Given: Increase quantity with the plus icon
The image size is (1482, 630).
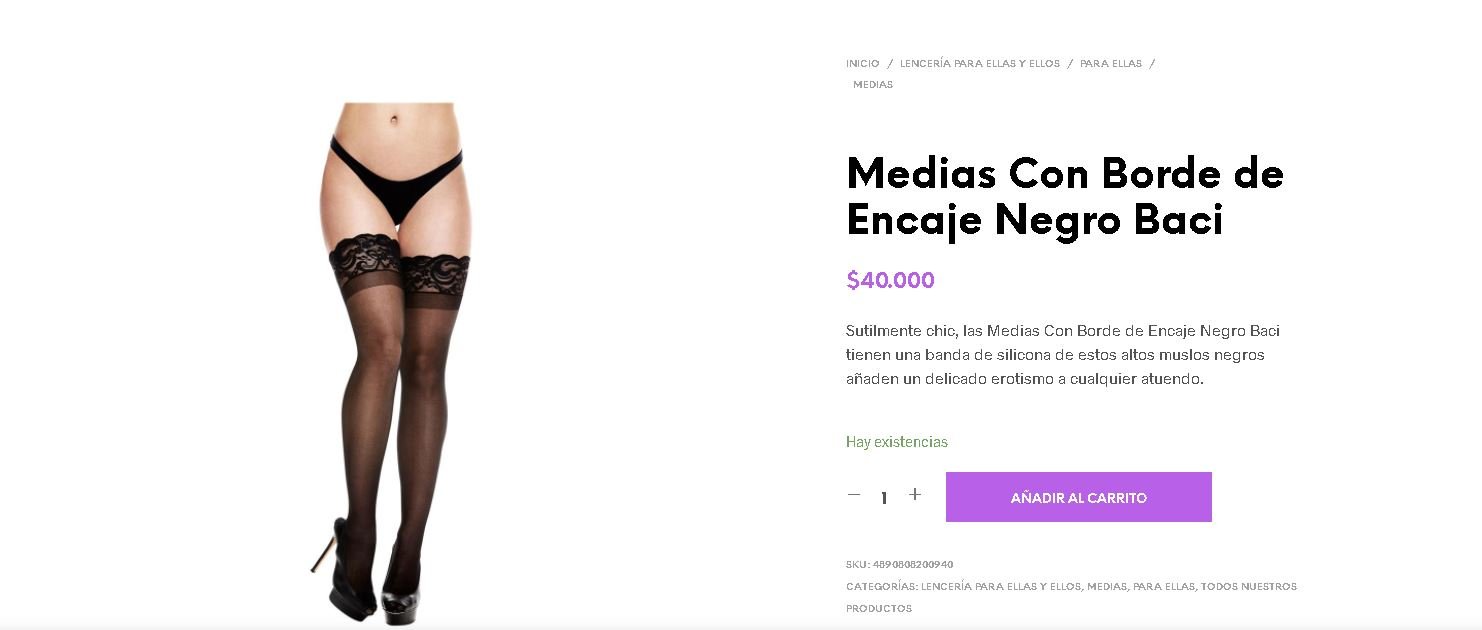Looking at the screenshot, I should pyautogui.click(x=914, y=495).
